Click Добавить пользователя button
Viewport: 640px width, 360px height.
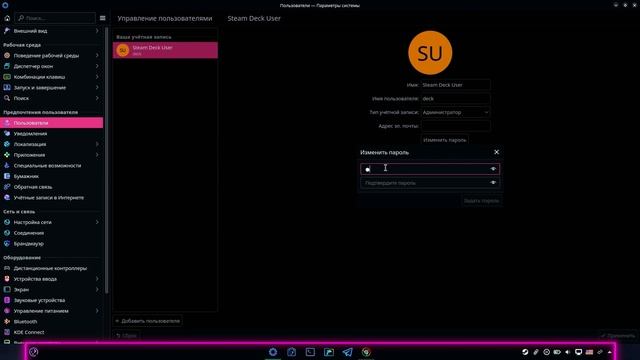pos(147,321)
